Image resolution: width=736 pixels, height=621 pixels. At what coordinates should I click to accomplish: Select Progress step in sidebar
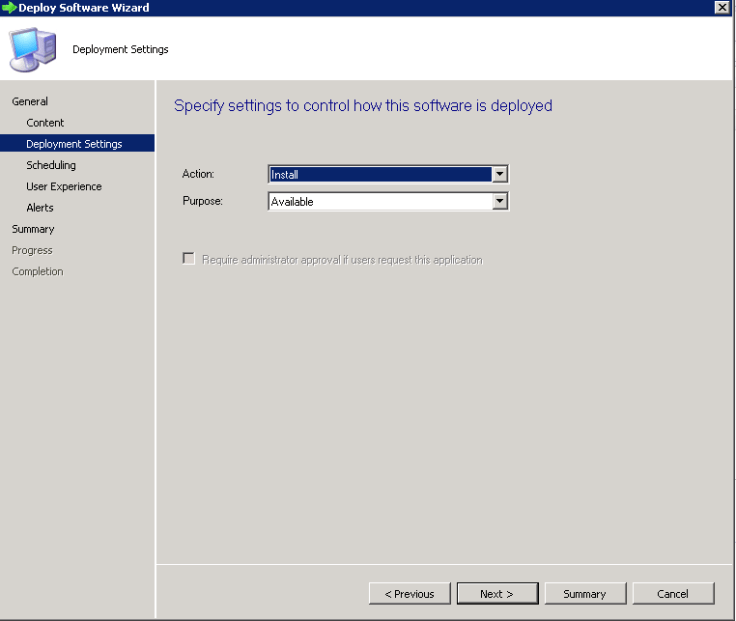[x=32, y=250]
